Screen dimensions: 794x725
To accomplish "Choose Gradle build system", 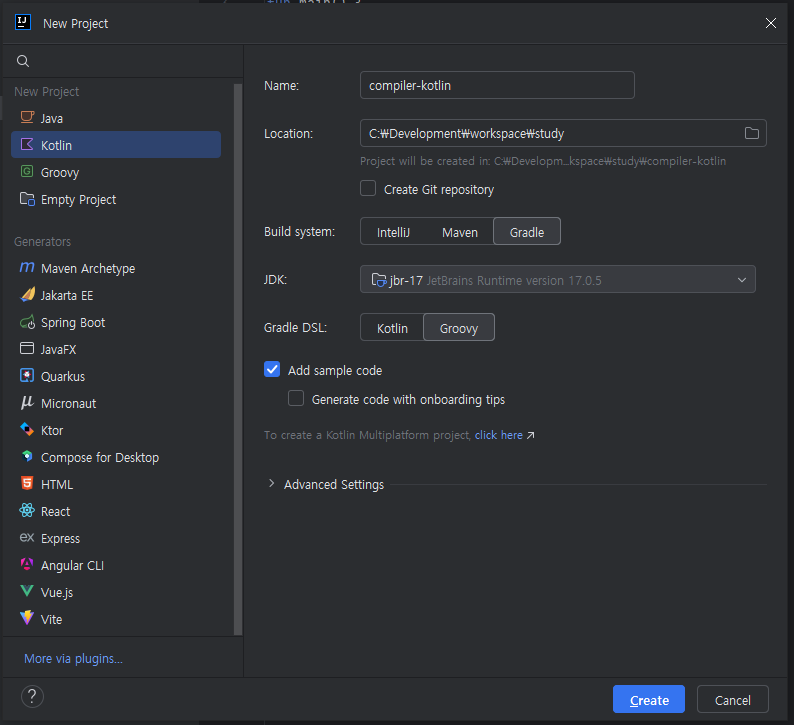I will (x=527, y=232).
